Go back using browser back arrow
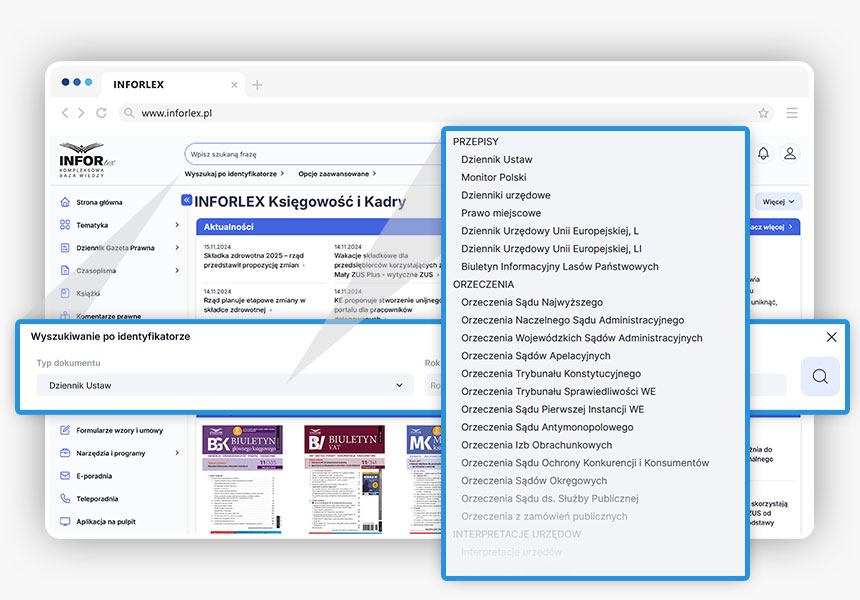This screenshot has height=600, width=860. click(x=66, y=114)
